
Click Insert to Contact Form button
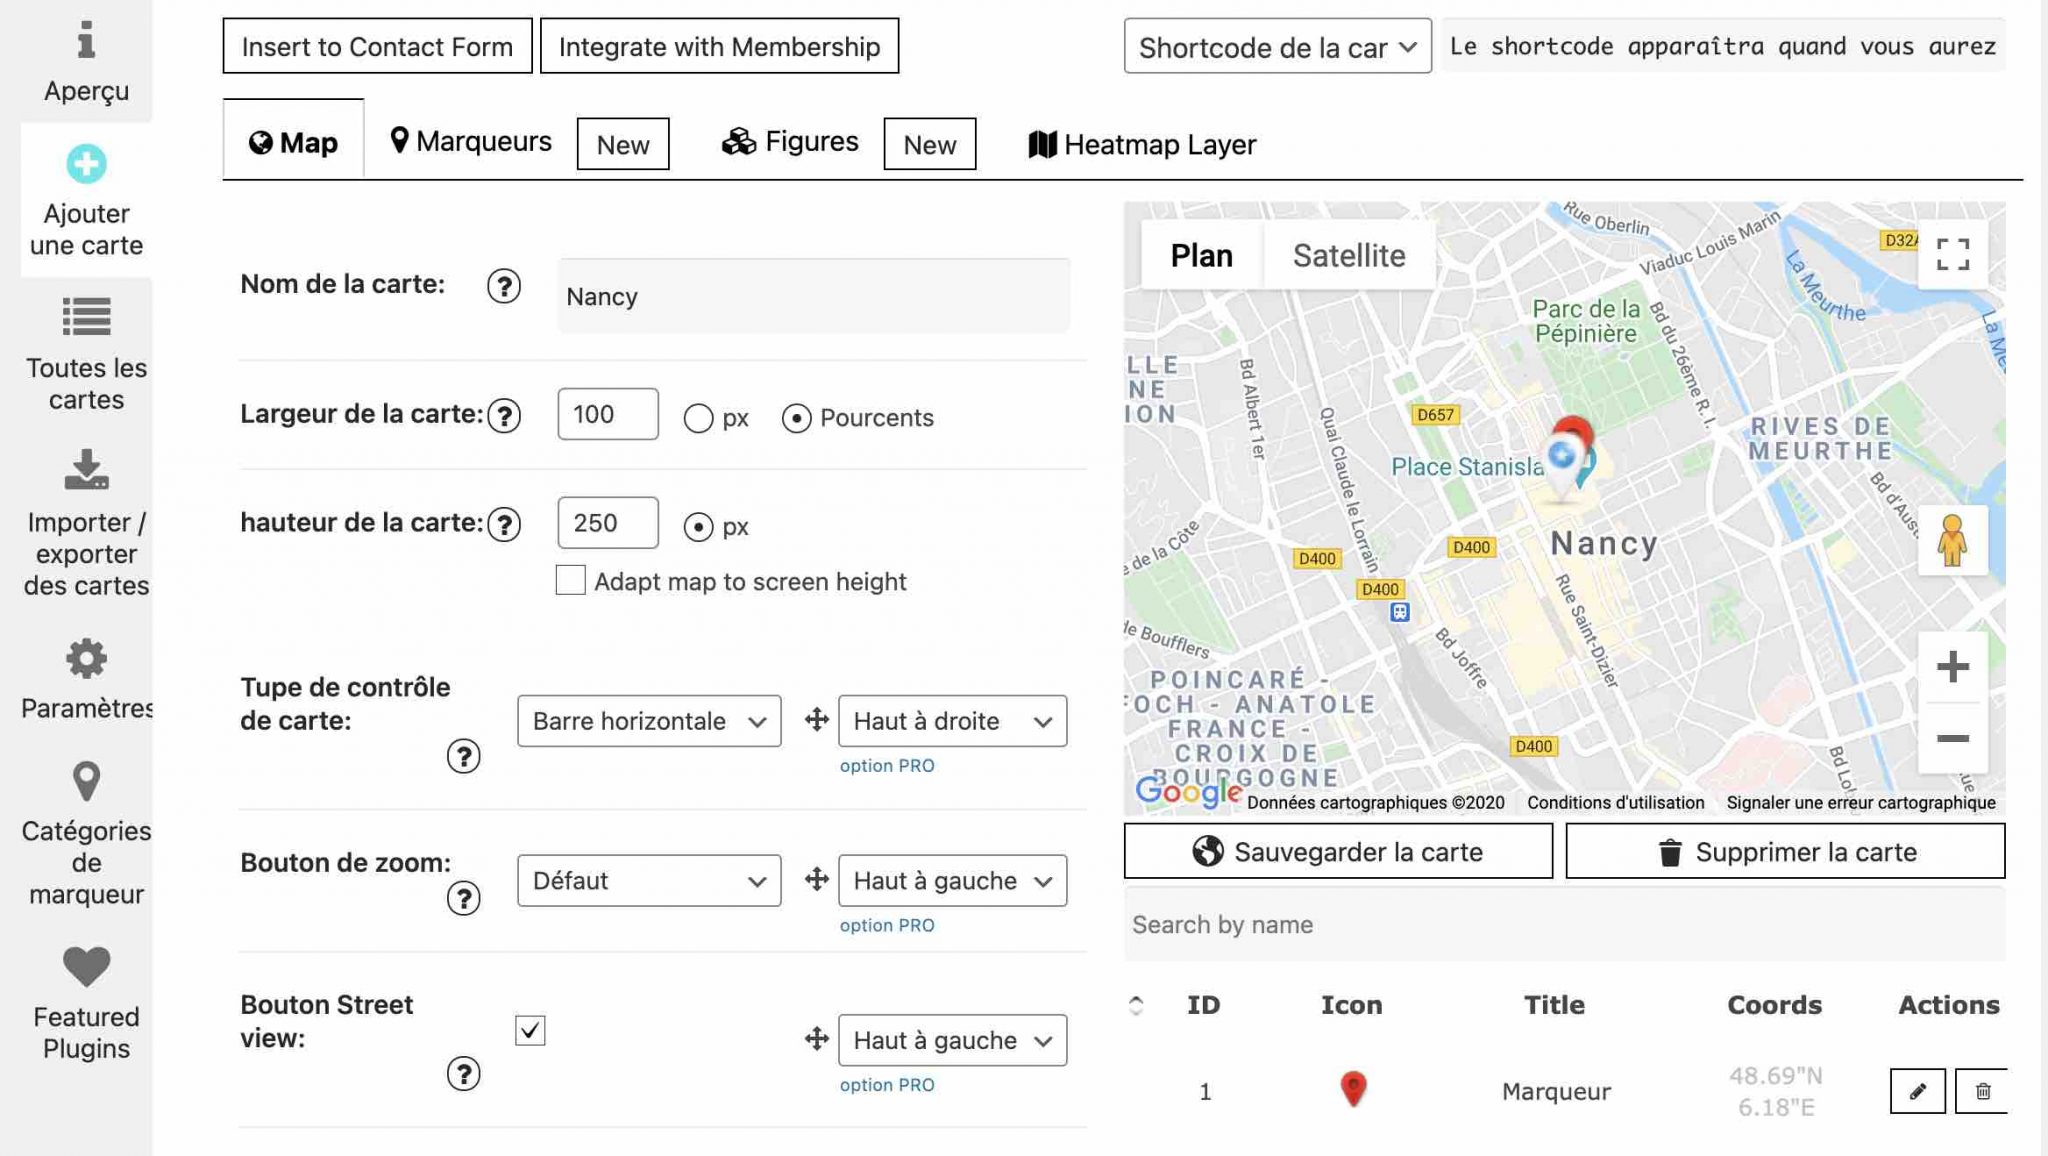(377, 46)
